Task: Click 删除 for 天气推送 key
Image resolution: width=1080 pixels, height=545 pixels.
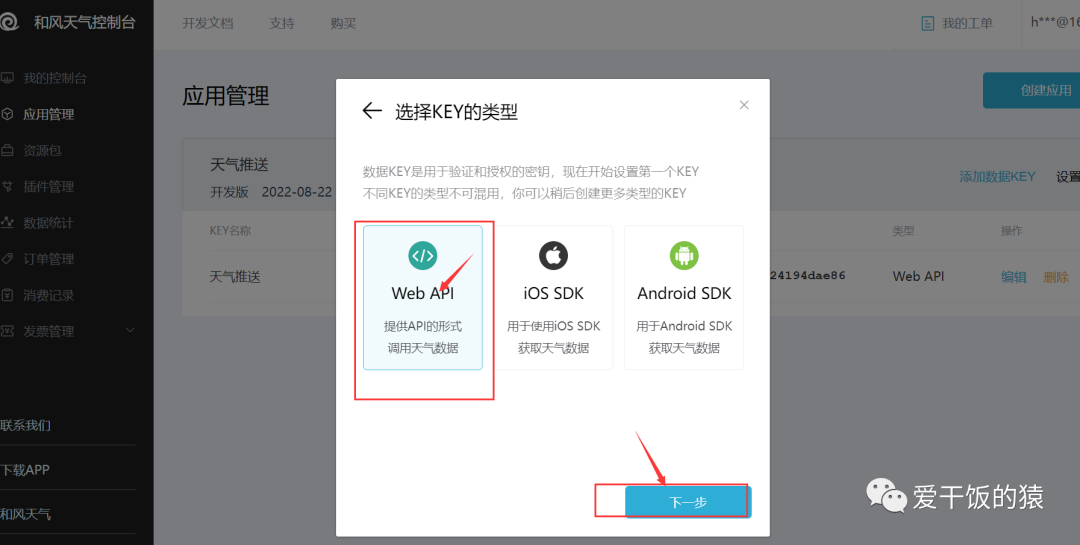Action: click(1056, 277)
